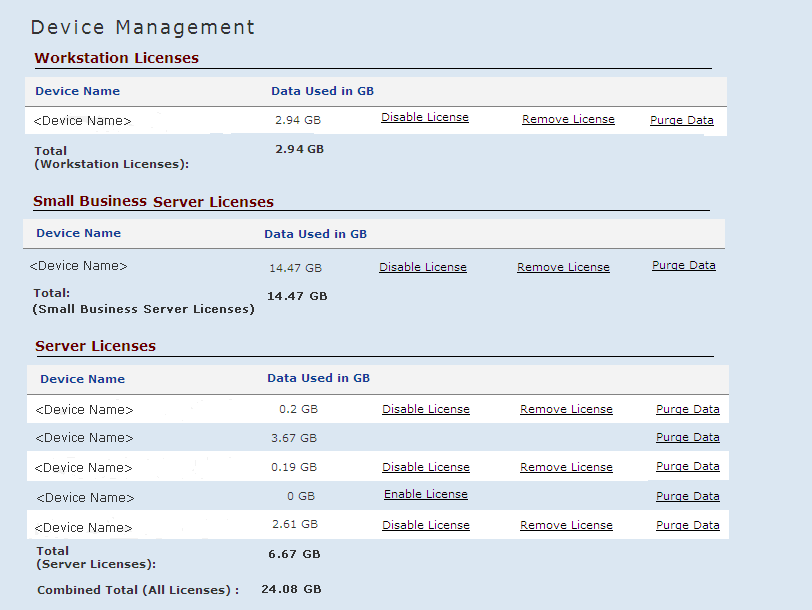
Task: Purge data on server using 0 GB
Action: (687, 496)
